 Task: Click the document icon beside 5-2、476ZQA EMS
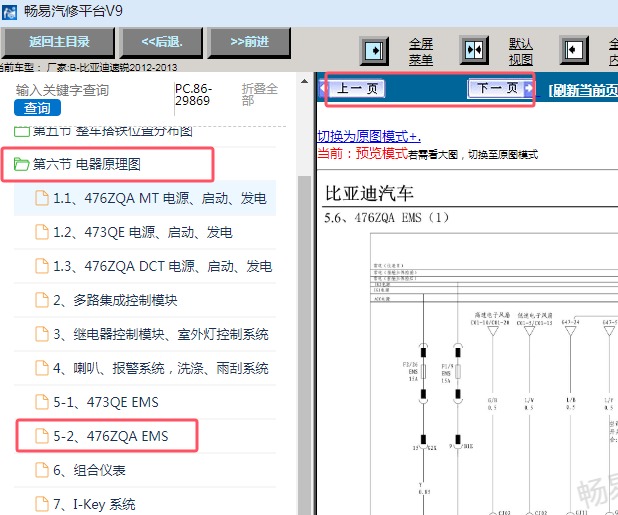click(42, 436)
